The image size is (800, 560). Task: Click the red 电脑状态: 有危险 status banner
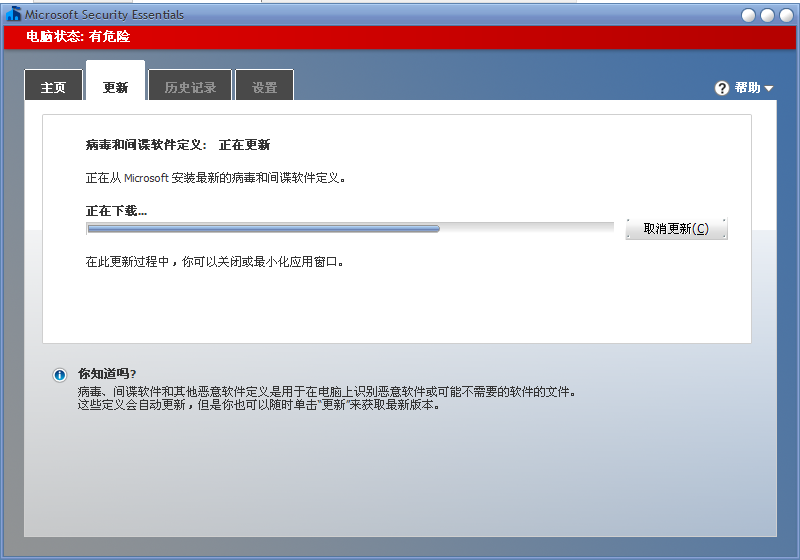pyautogui.click(x=399, y=37)
